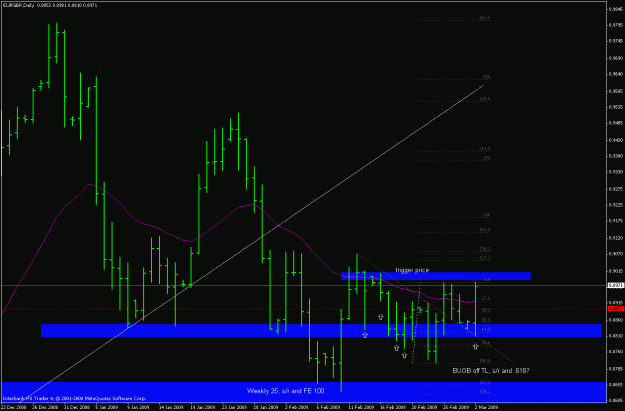This screenshot has width=625, height=411.
Task: Select the descending thin trendline near BUOB note
Action: 436,309
